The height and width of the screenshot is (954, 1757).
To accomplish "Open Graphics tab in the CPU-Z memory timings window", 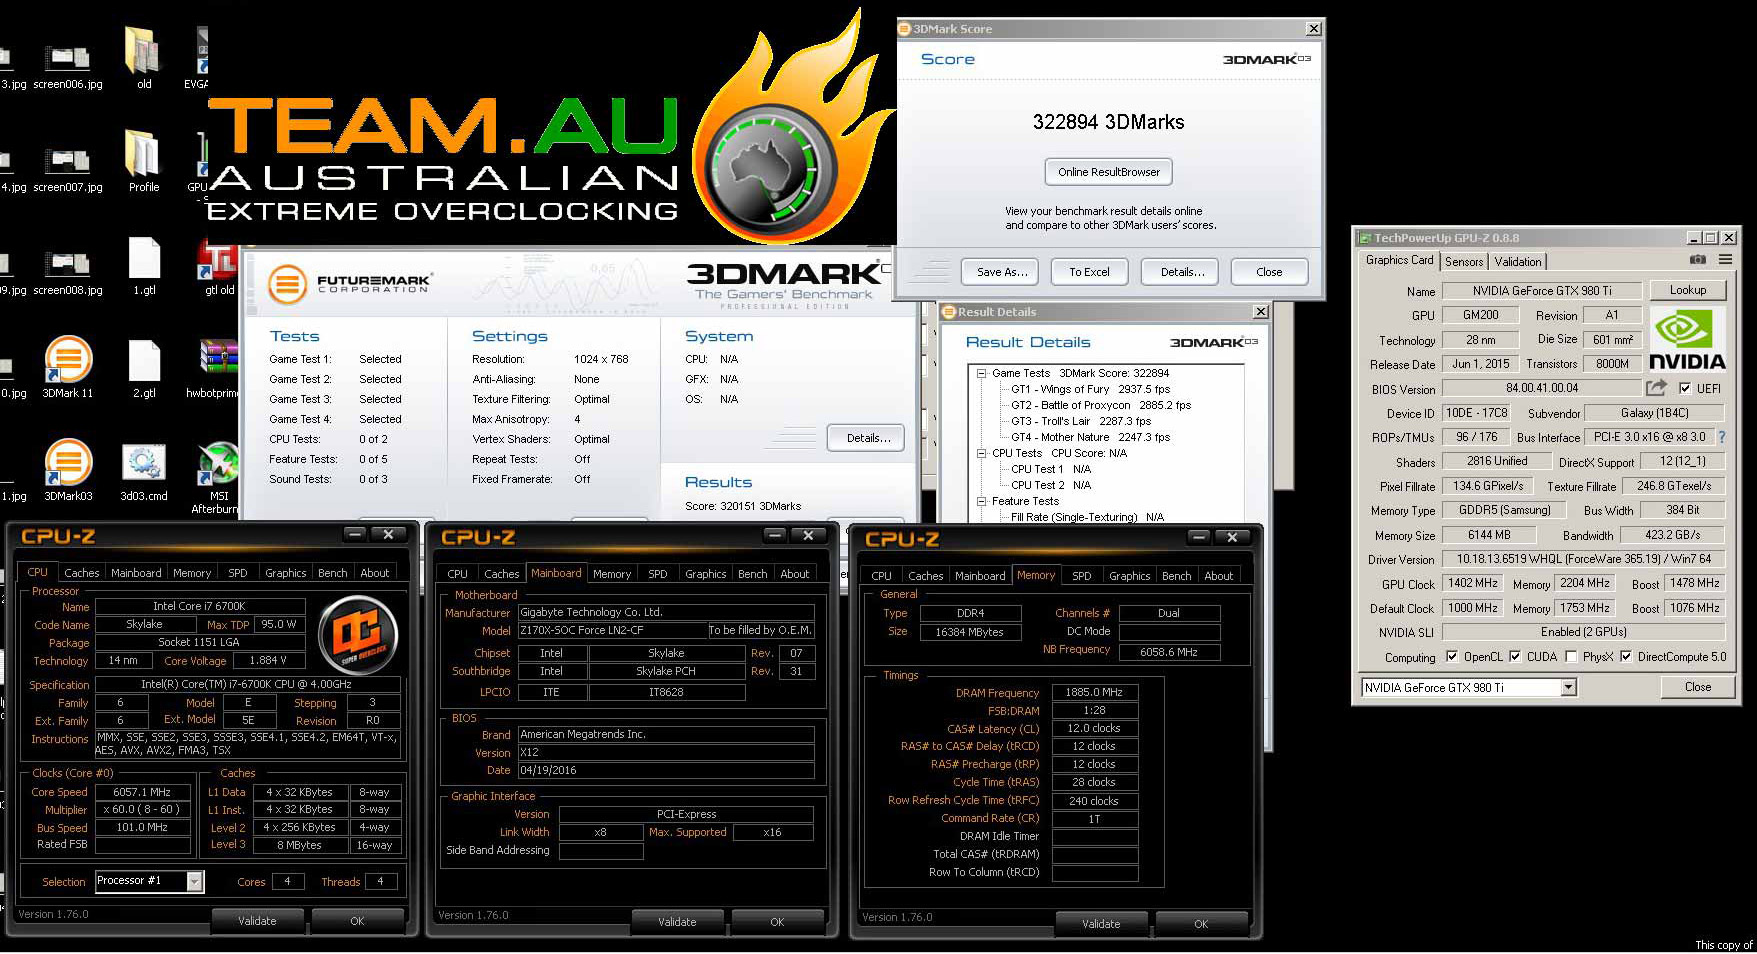I will [1129, 576].
